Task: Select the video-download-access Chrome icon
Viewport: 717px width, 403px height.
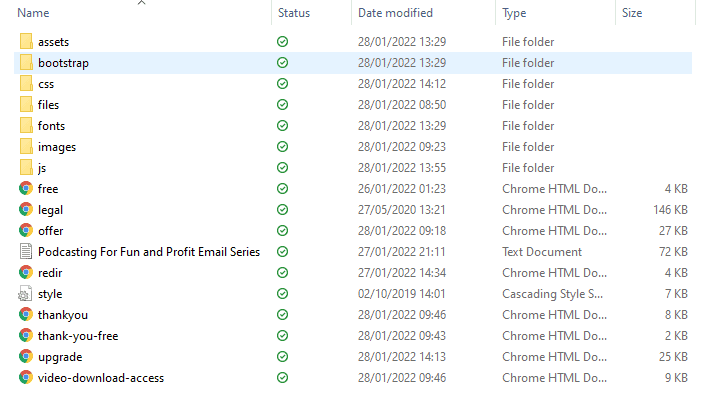Action: [x=26, y=378]
